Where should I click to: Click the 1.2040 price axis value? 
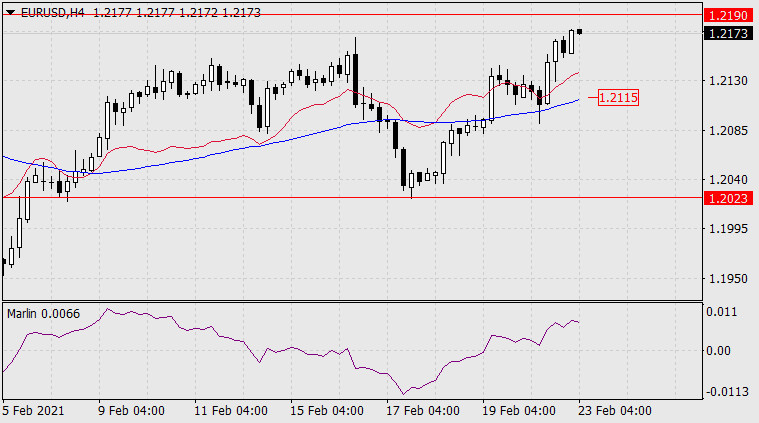point(728,180)
